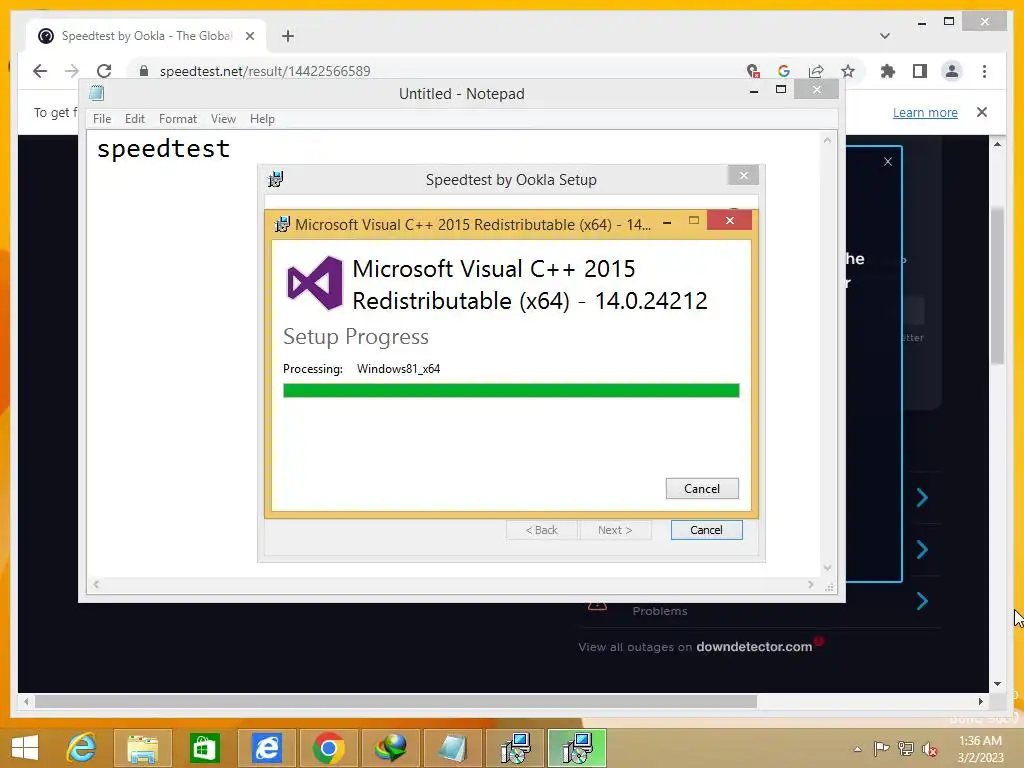The image size is (1024, 768).
Task: Open Notepad View menu
Action: [223, 119]
